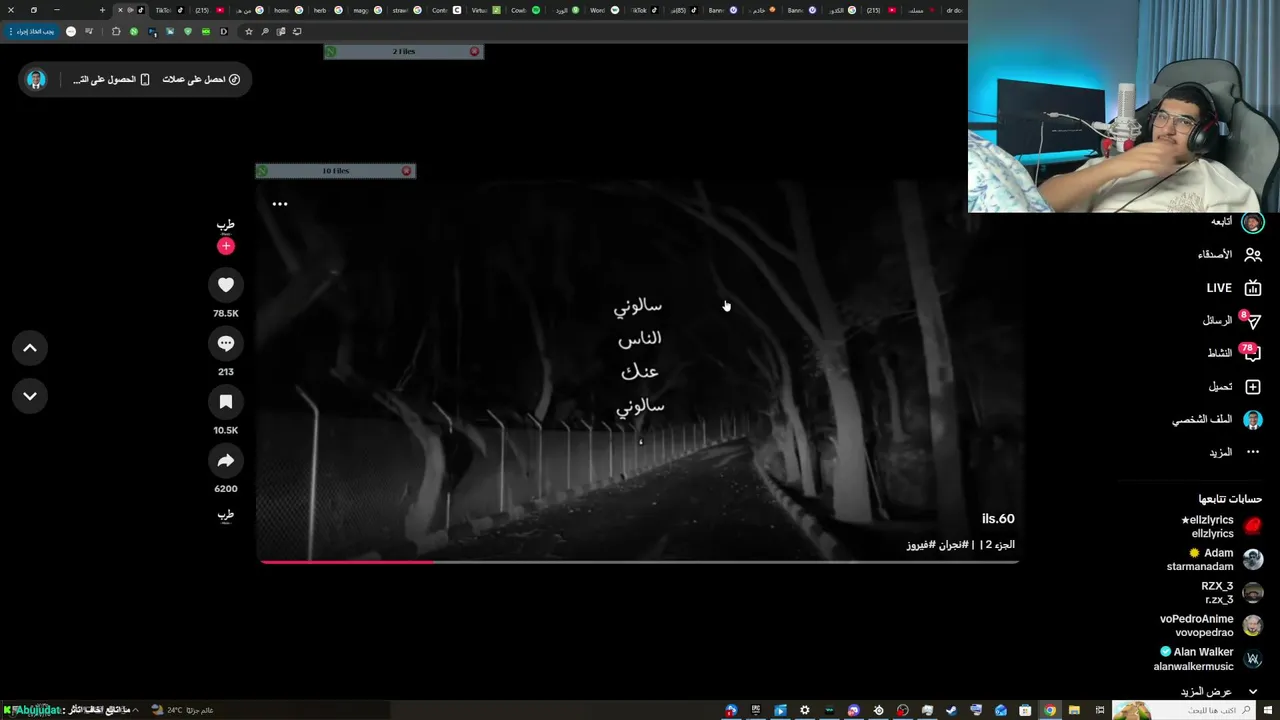Click the green icon on 10 Files bar
The image size is (1280, 720).
tap(263, 171)
